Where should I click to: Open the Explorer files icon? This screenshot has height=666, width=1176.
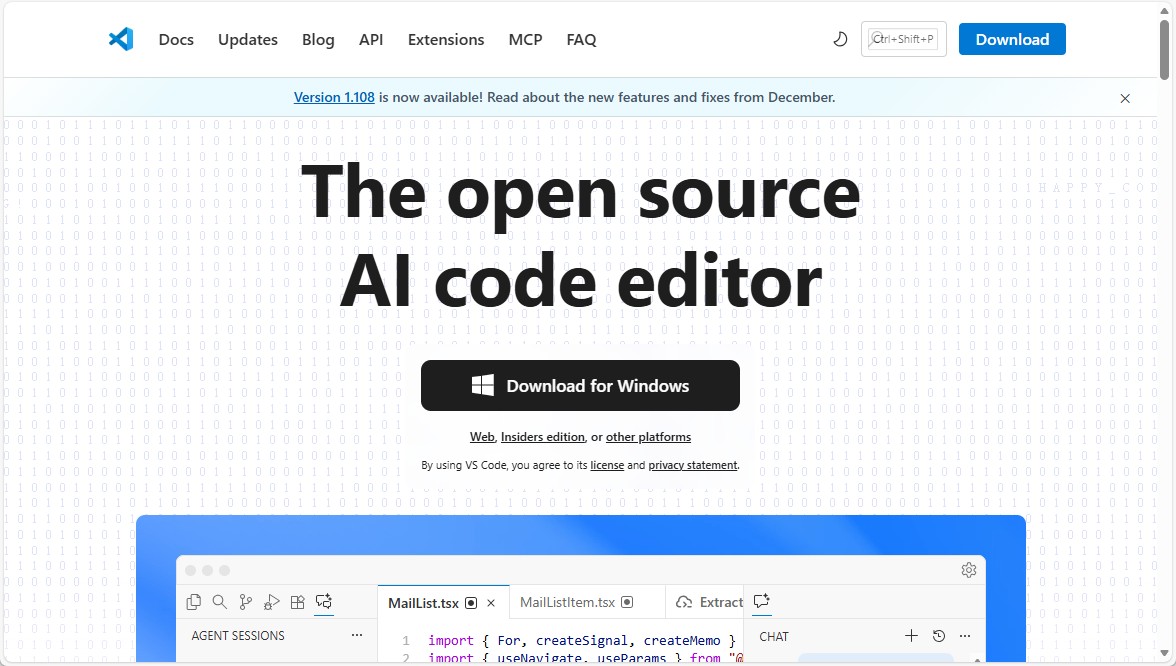[x=194, y=602]
